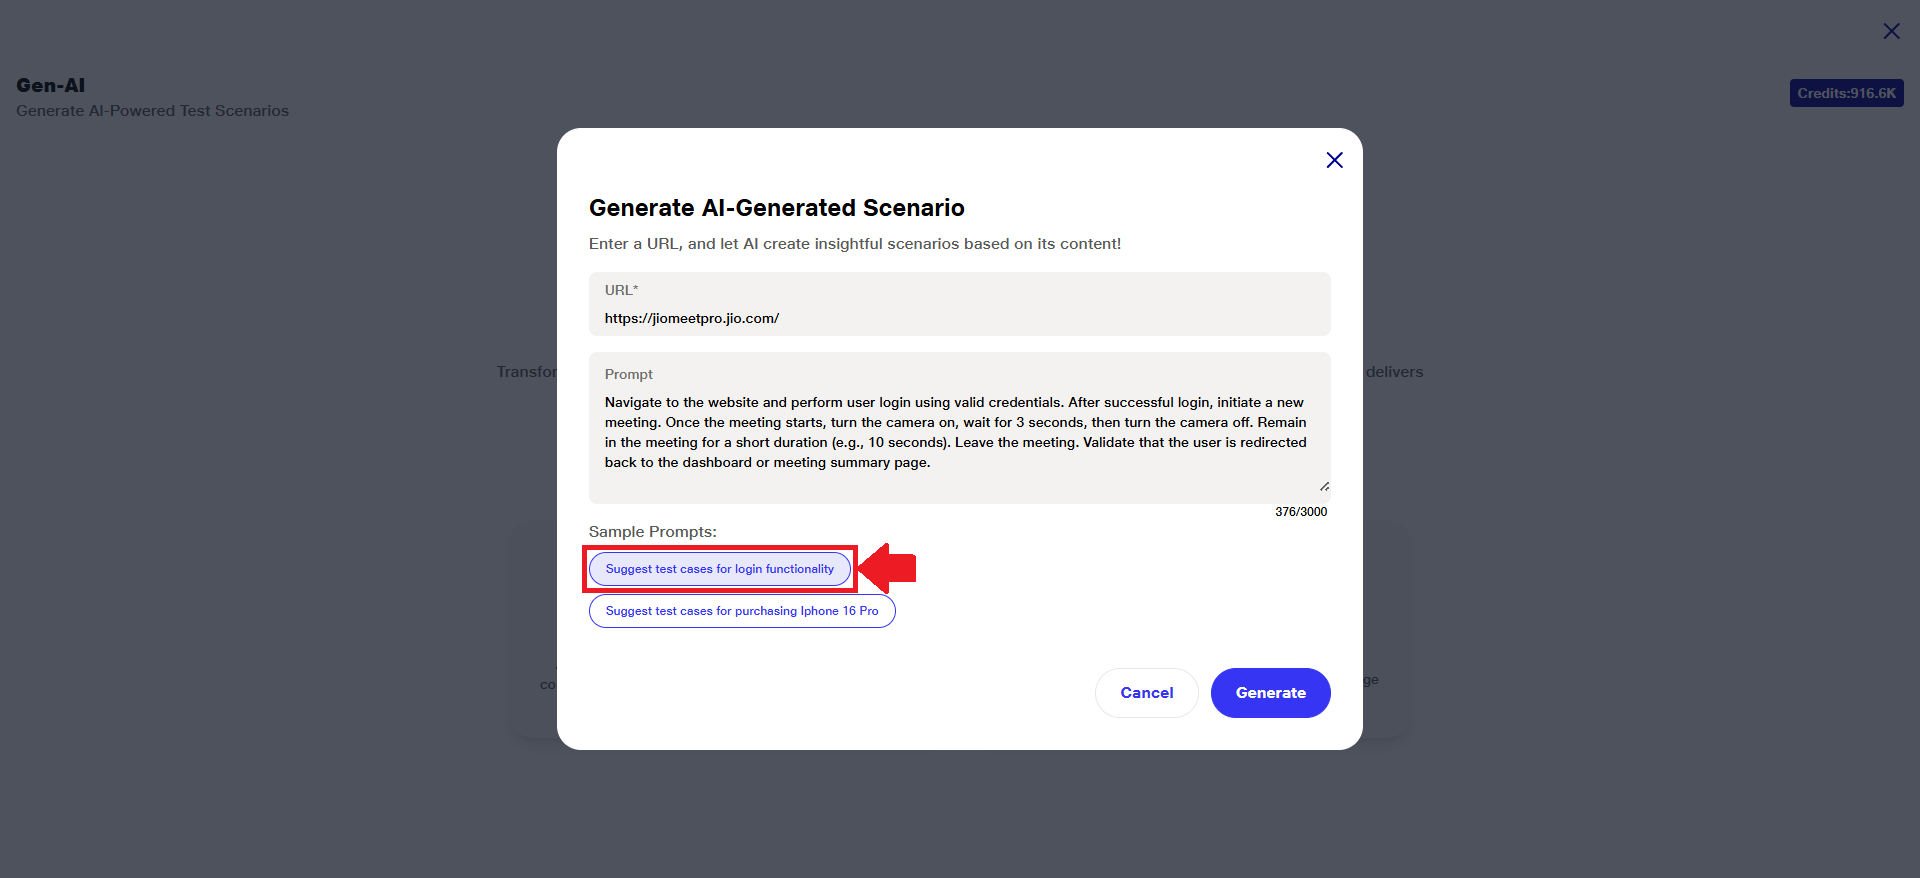Click the "Sample Prompts:" label
The image size is (1920, 878).
click(652, 532)
